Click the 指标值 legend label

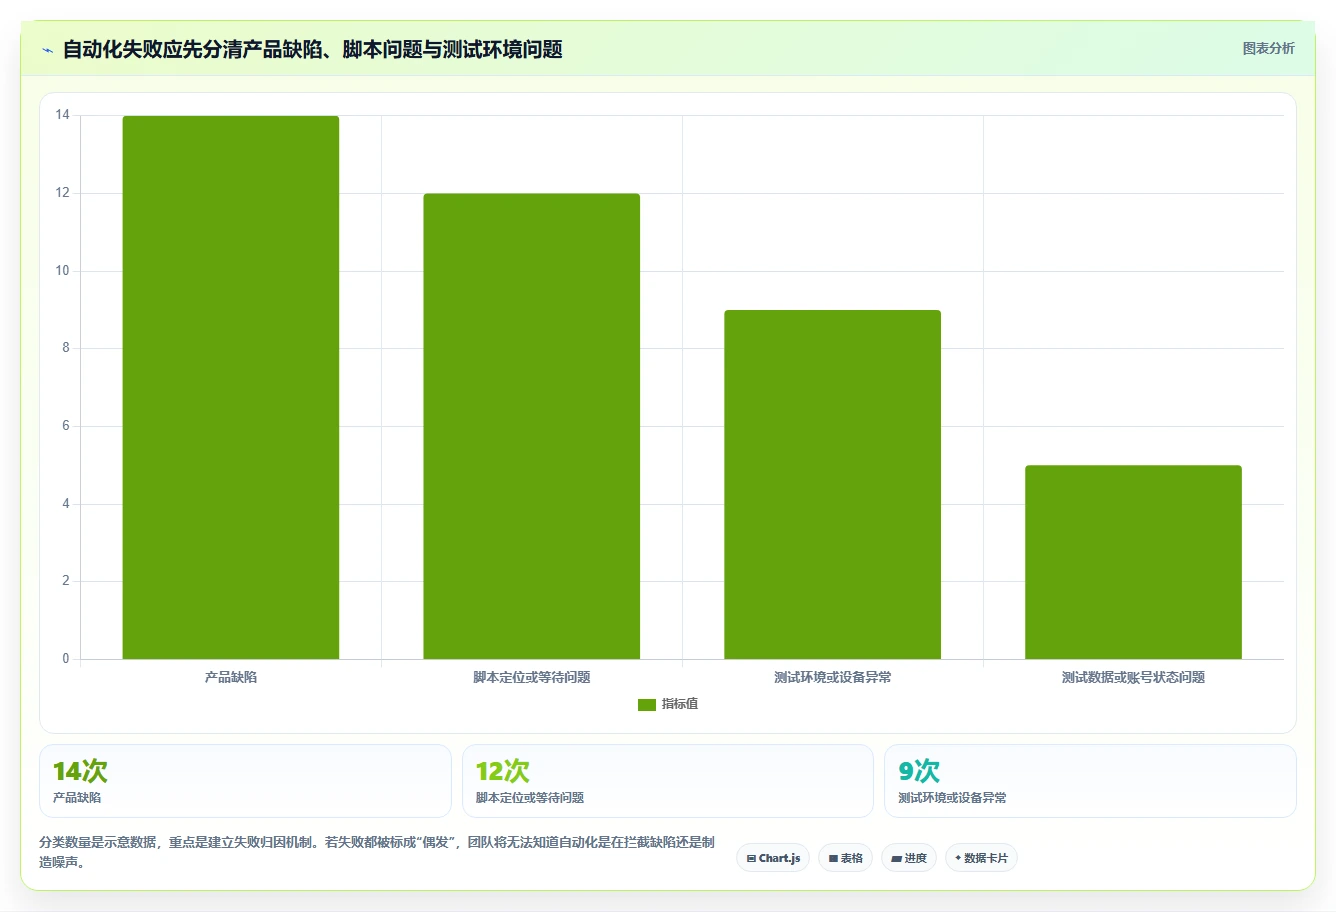(x=680, y=704)
